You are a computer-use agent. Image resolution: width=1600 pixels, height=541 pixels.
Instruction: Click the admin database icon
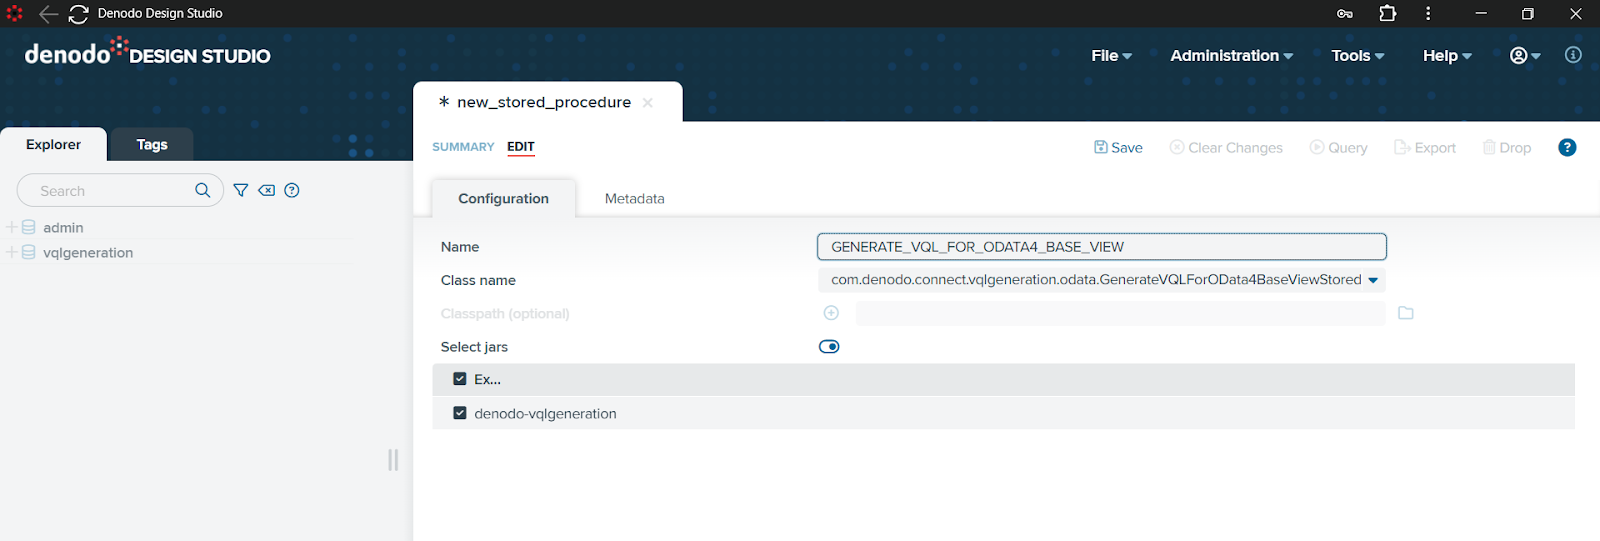tap(29, 227)
